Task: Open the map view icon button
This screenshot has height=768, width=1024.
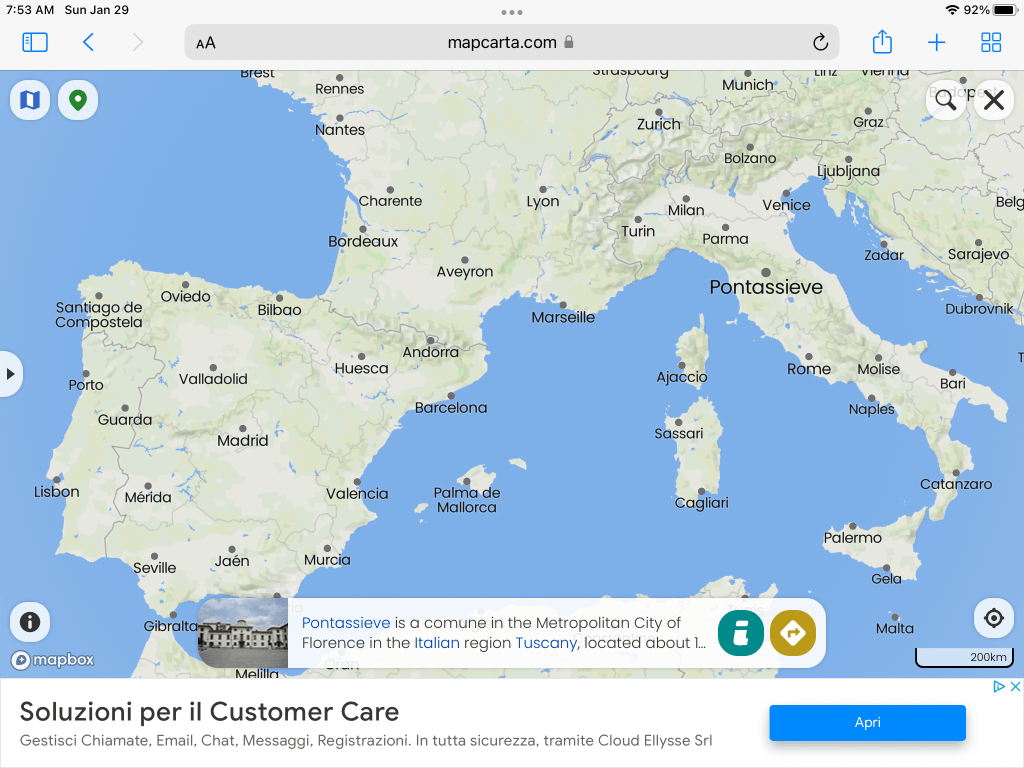Action: click(x=30, y=100)
